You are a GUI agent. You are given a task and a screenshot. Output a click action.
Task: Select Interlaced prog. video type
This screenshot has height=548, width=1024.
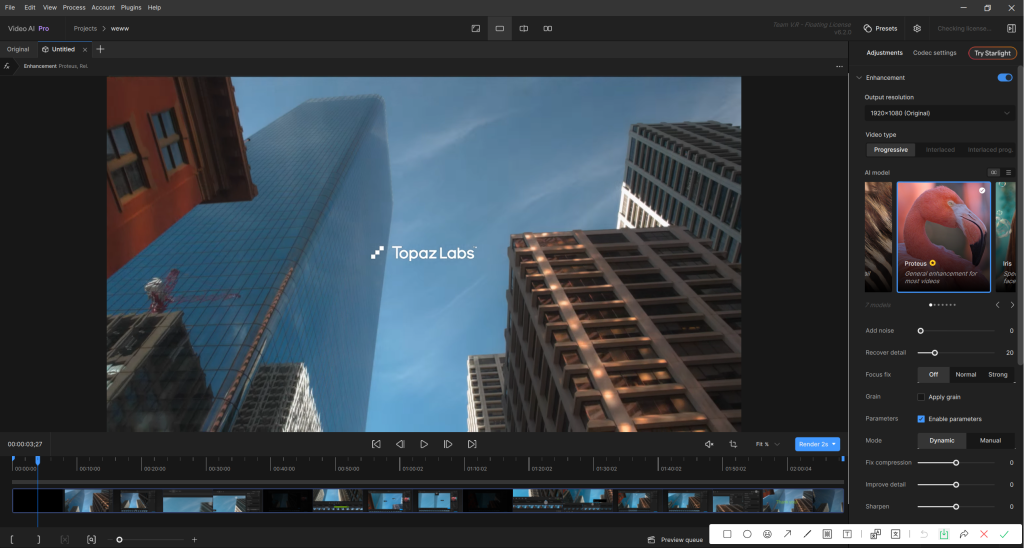(x=990, y=150)
